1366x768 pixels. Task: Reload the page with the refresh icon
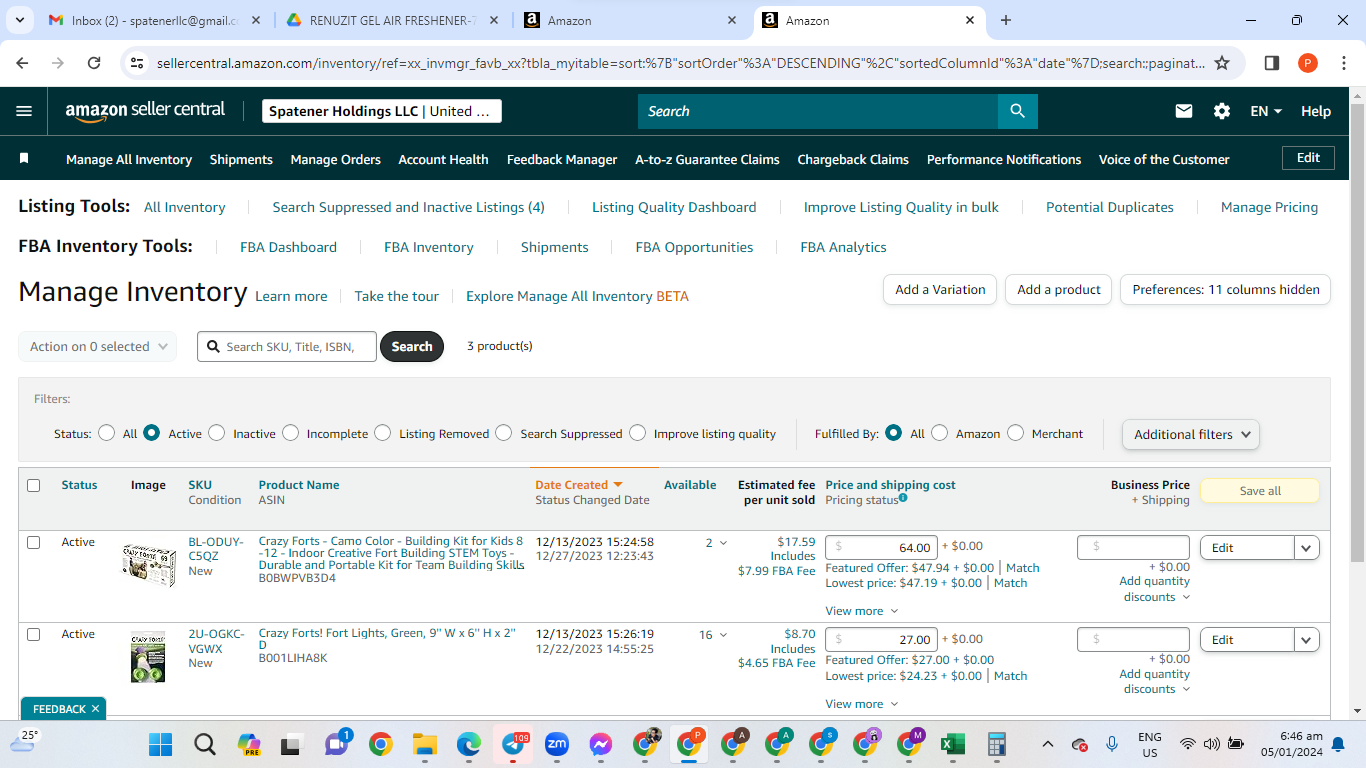tap(94, 63)
